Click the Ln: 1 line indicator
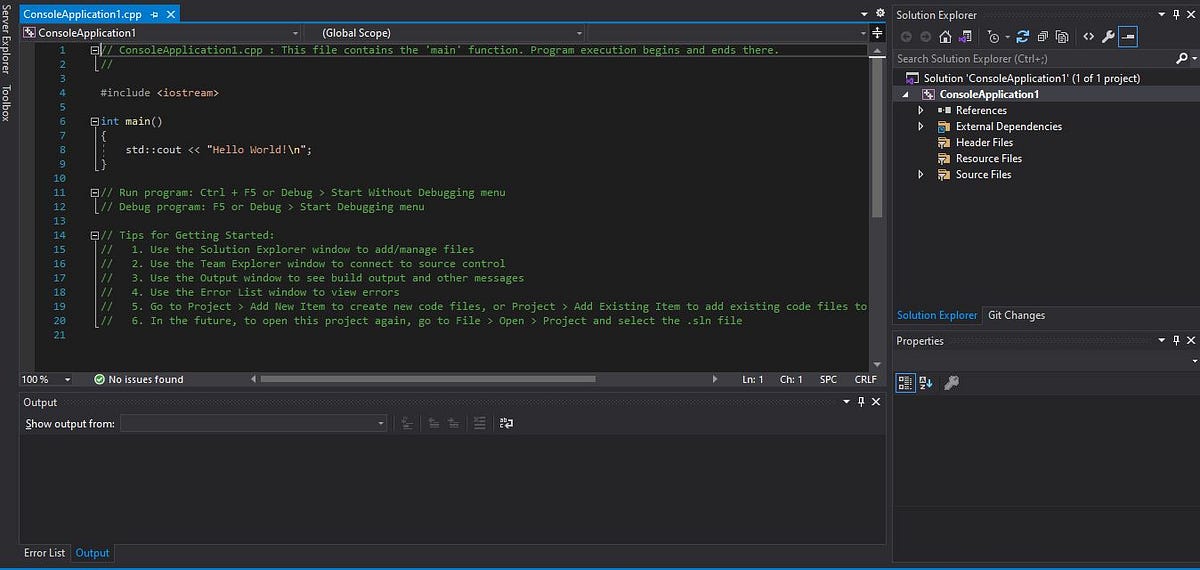The image size is (1200, 570). [x=753, y=379]
